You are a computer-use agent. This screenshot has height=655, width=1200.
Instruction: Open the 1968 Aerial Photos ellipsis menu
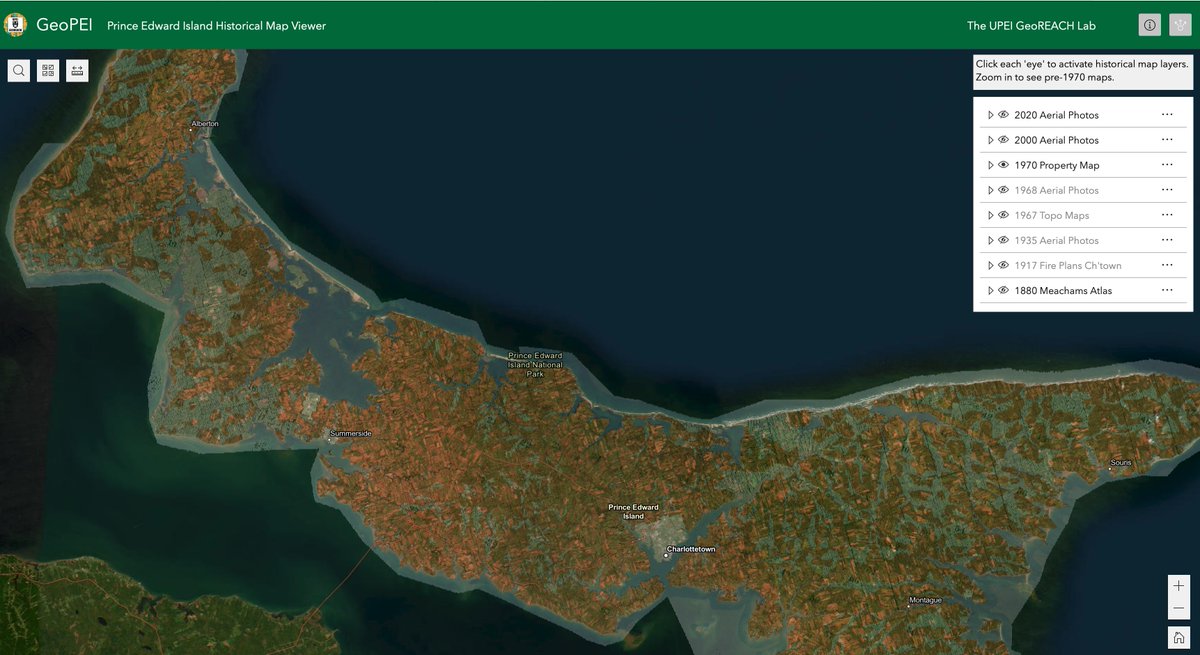[1167, 189]
